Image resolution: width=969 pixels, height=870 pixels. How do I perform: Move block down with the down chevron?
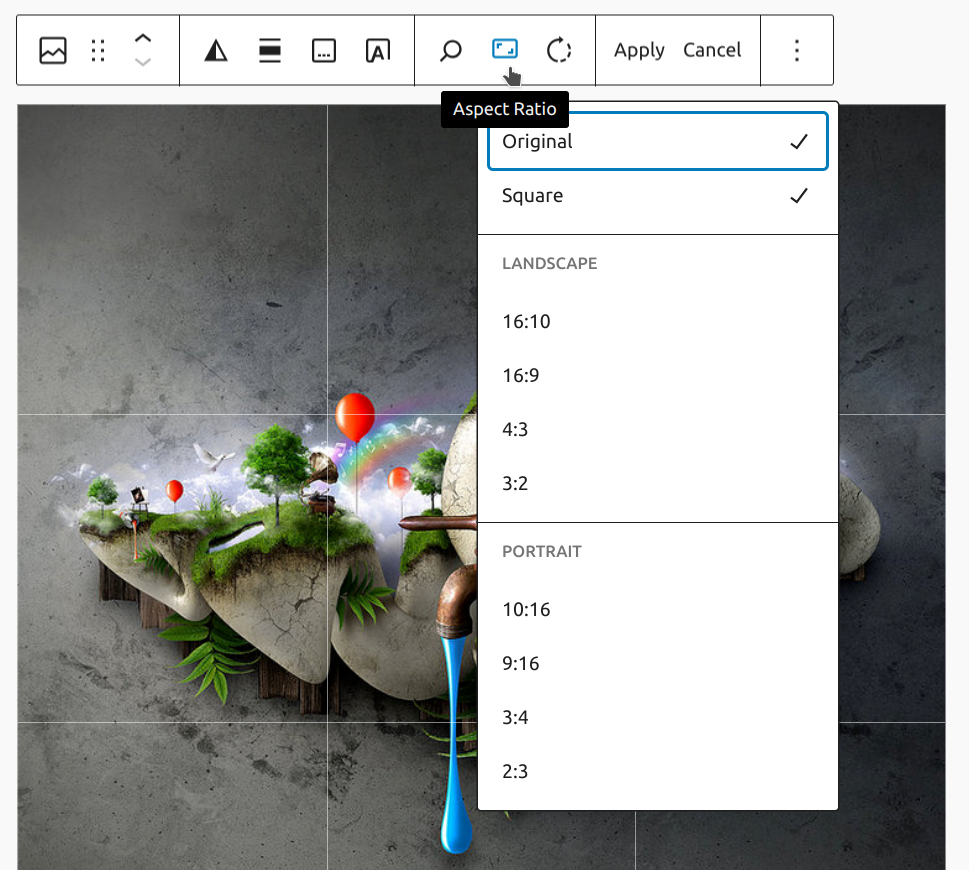pyautogui.click(x=143, y=62)
